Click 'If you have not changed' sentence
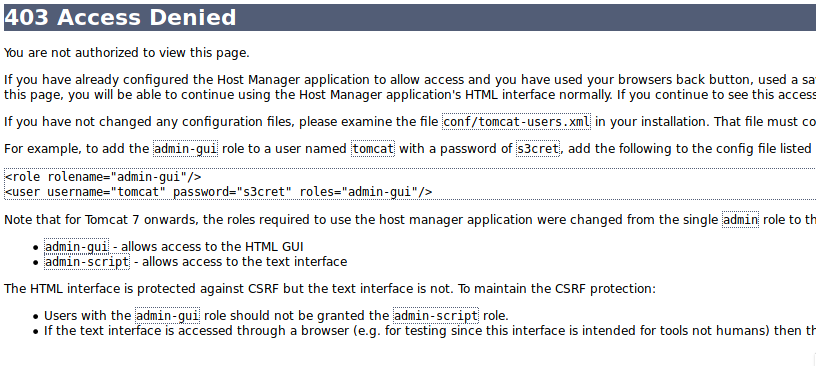816x366 pixels. pos(410,122)
